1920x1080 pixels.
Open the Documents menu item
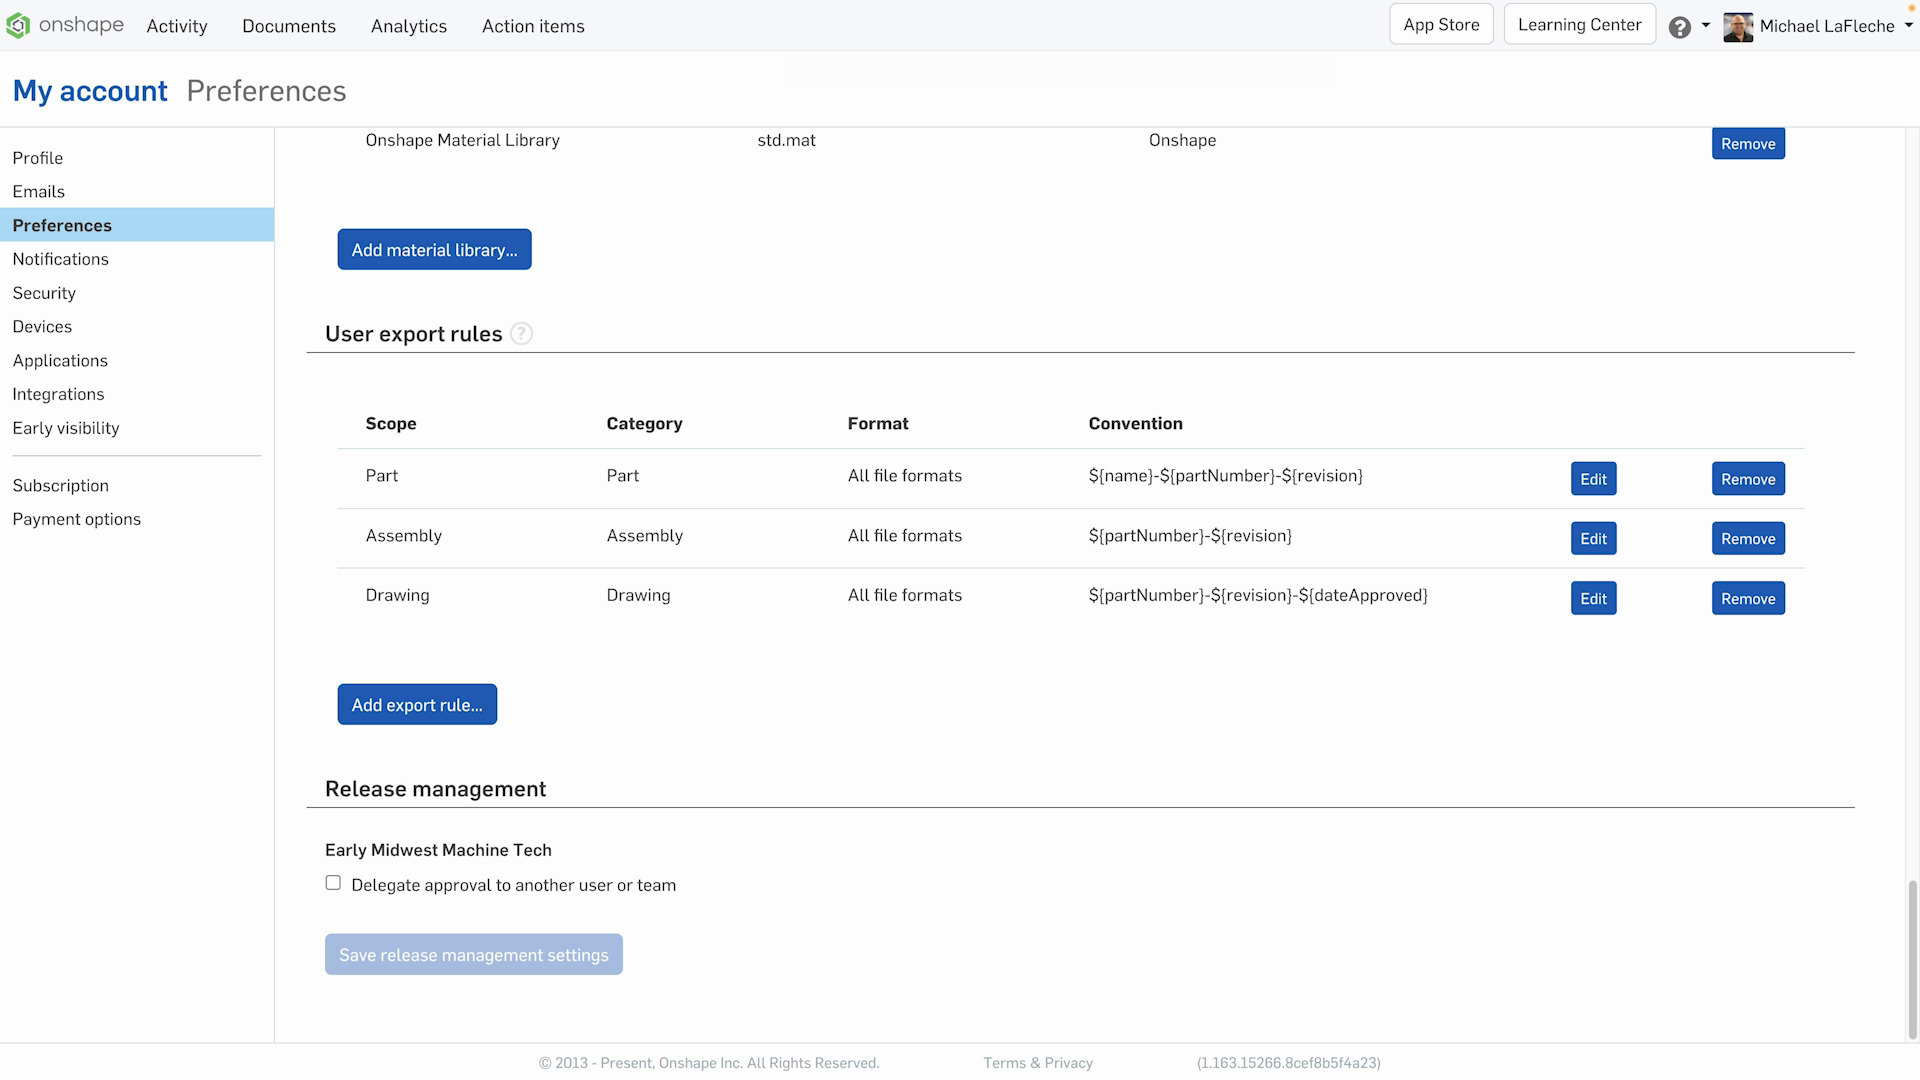click(x=289, y=26)
